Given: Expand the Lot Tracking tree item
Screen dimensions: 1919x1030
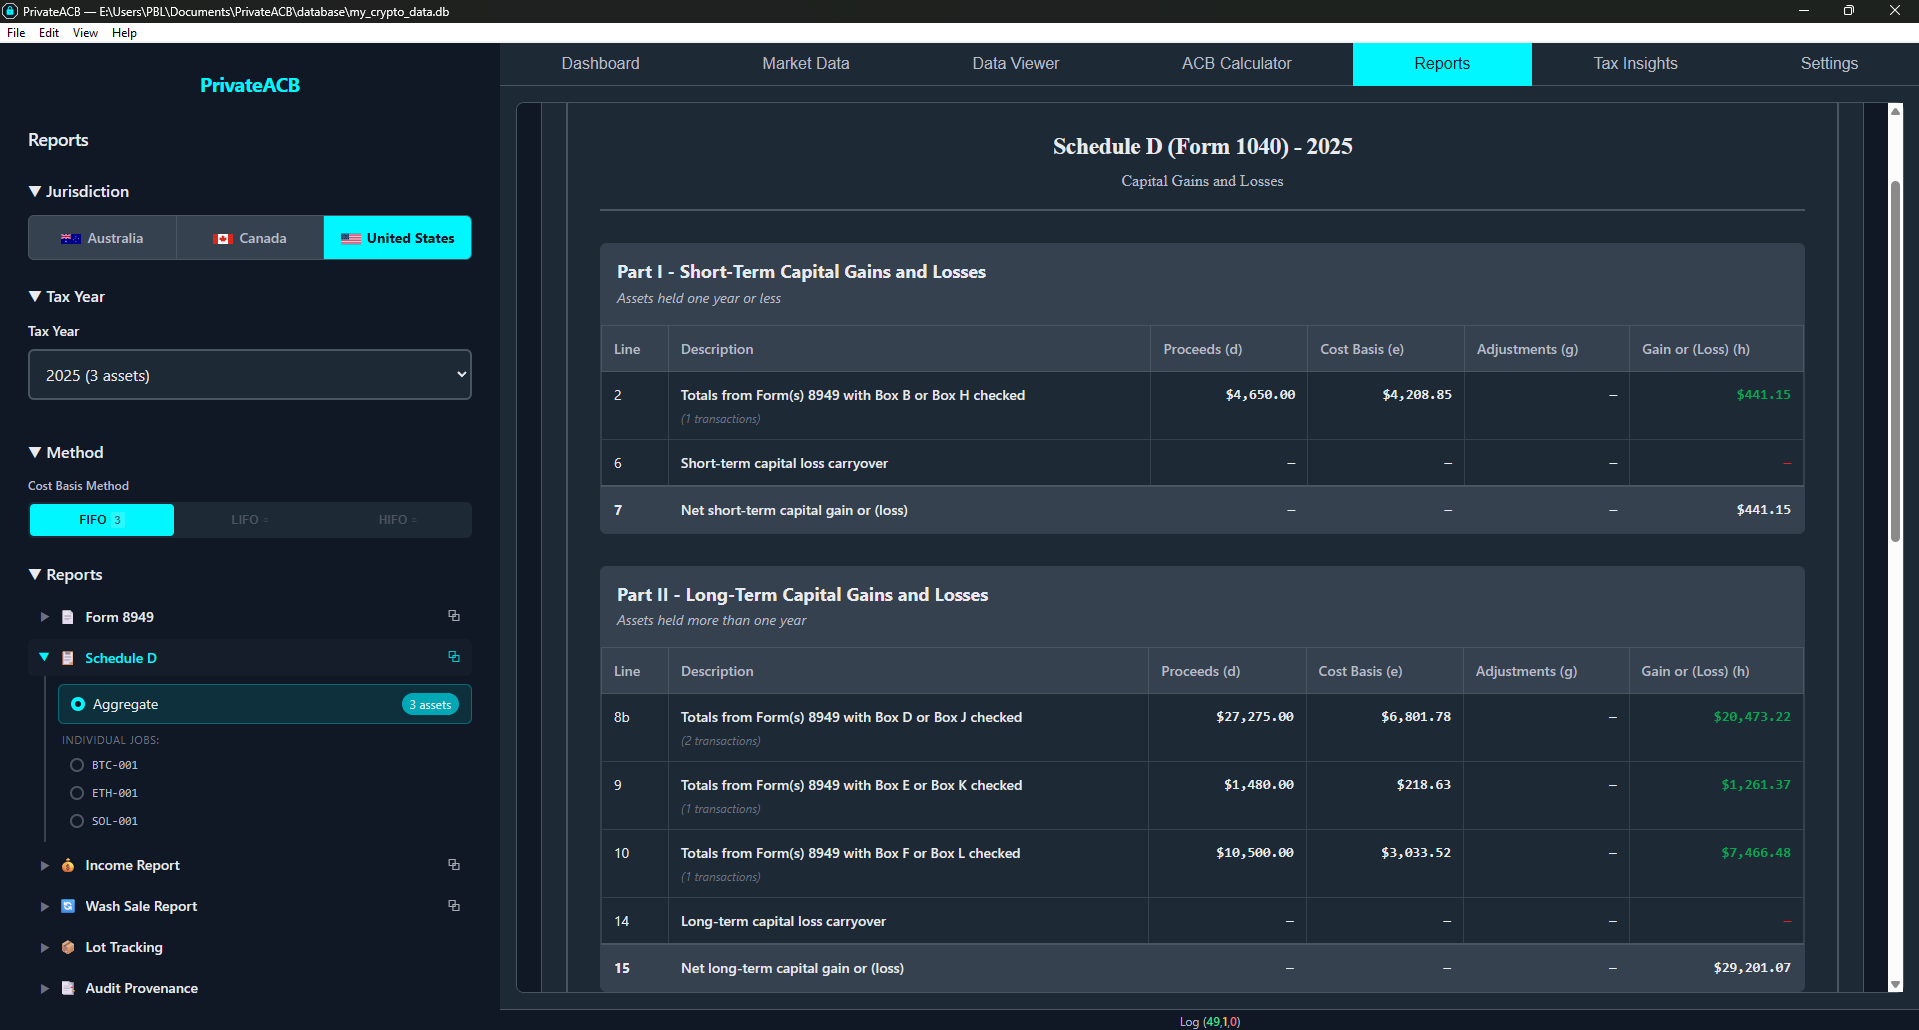Looking at the screenshot, I should click(x=44, y=947).
